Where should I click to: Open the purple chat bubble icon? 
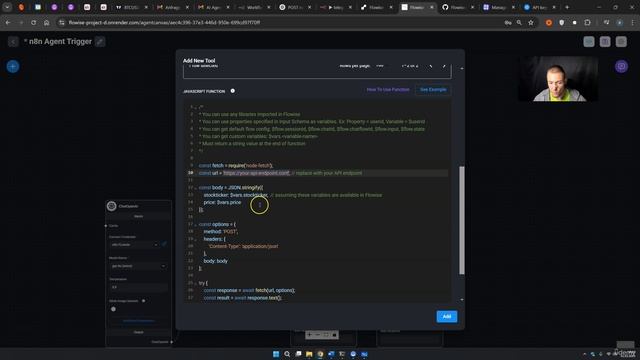[x=621, y=66]
